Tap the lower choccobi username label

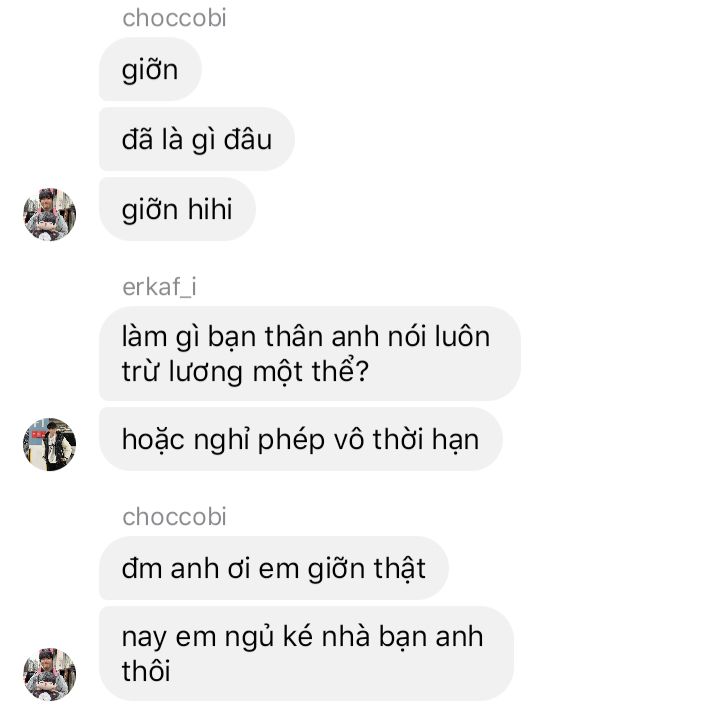coord(174,517)
